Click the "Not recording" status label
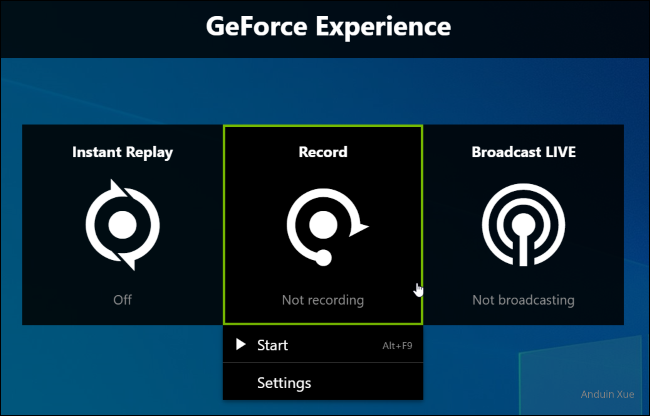This screenshot has width=650, height=416. coord(322,299)
